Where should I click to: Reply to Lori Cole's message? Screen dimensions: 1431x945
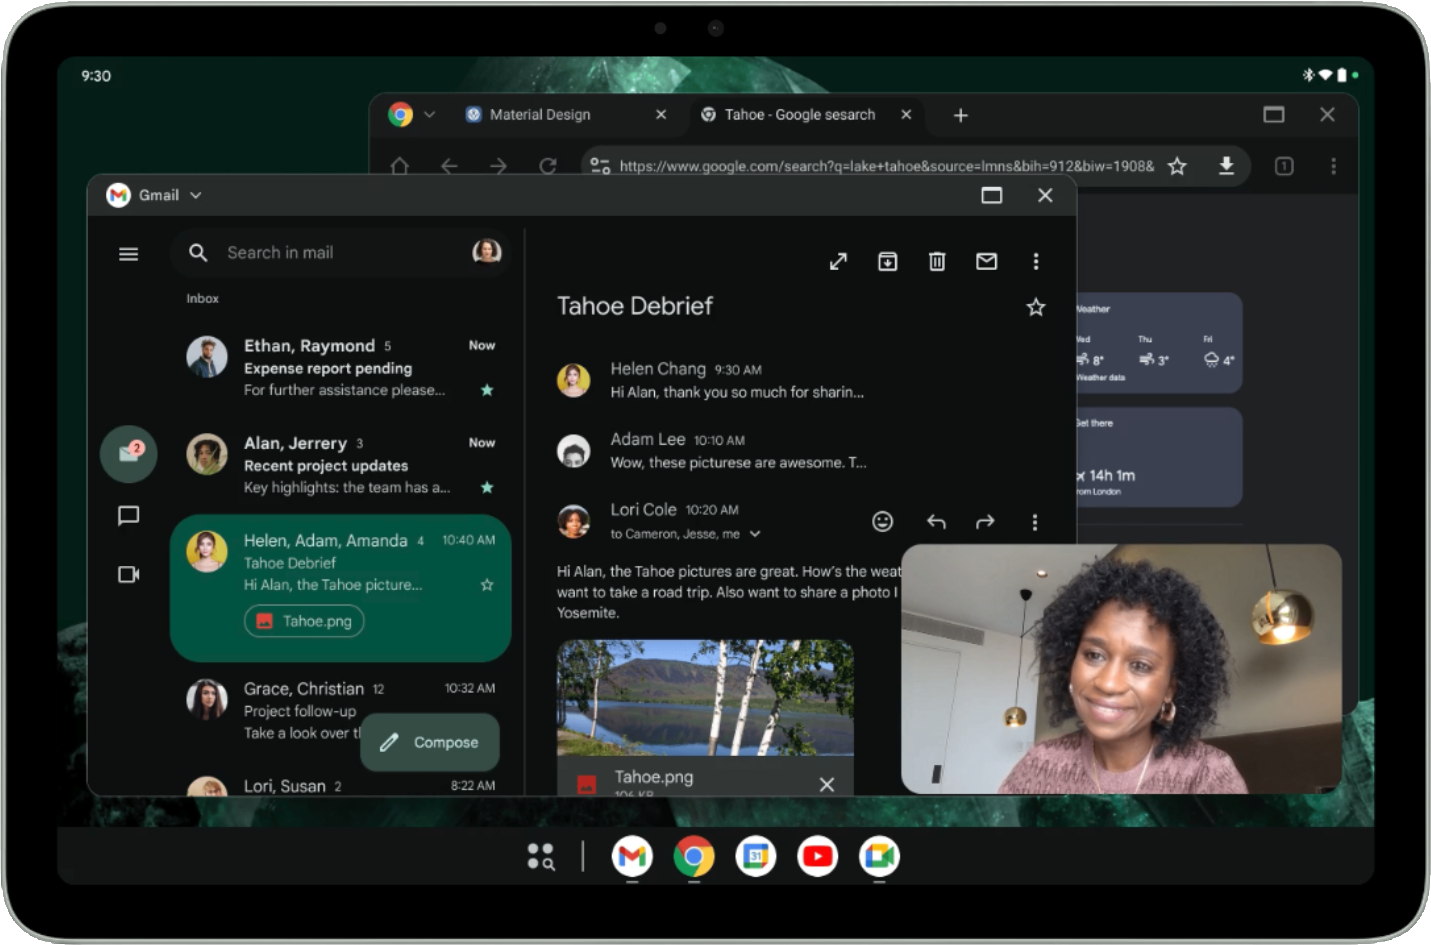coord(936,521)
